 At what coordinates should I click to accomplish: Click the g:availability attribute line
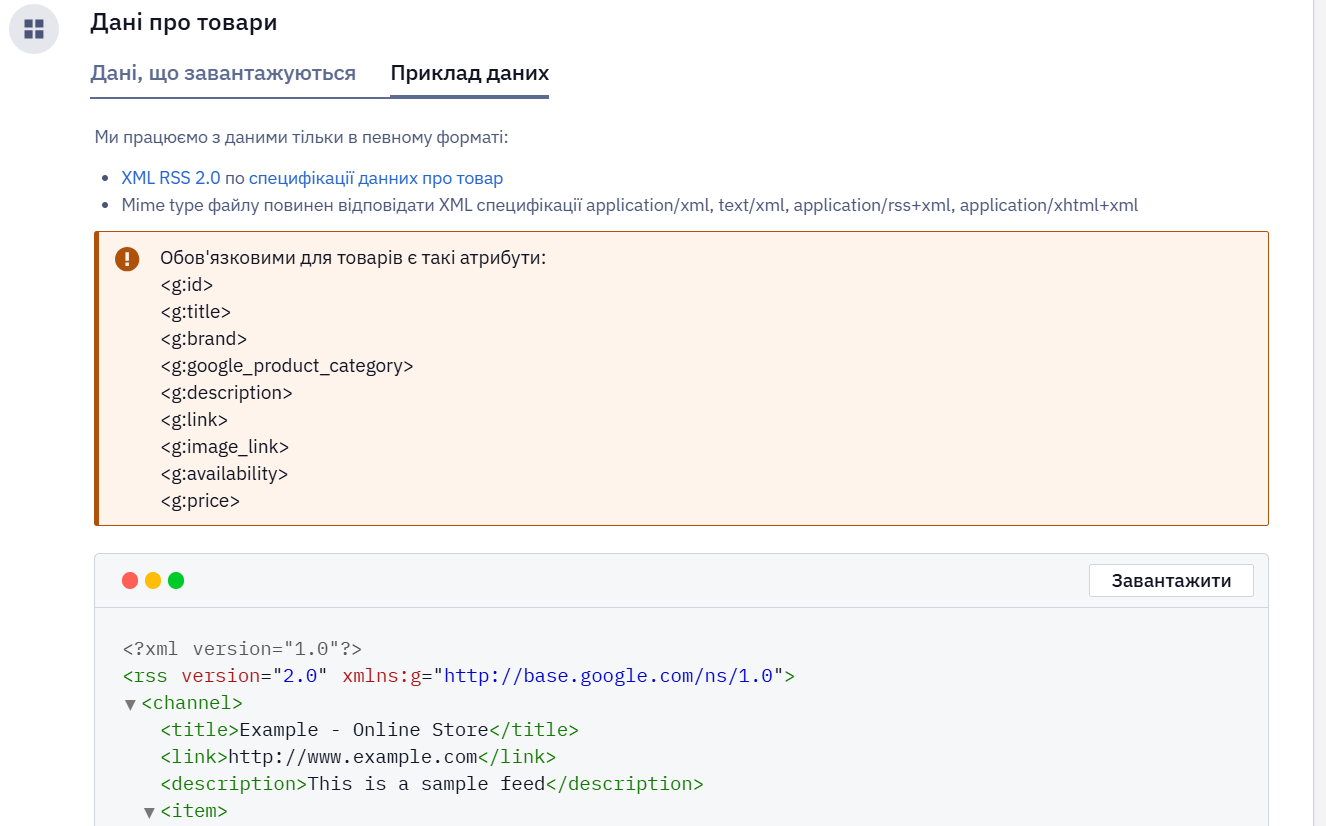224,474
